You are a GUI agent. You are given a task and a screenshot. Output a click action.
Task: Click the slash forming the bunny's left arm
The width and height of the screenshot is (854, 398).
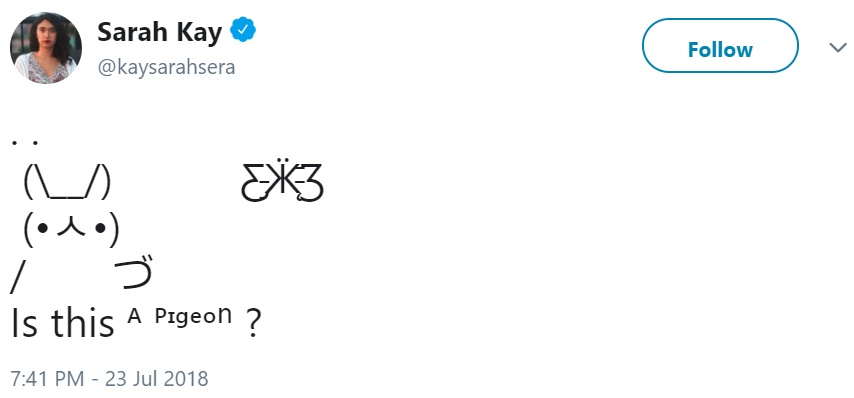click(16, 278)
